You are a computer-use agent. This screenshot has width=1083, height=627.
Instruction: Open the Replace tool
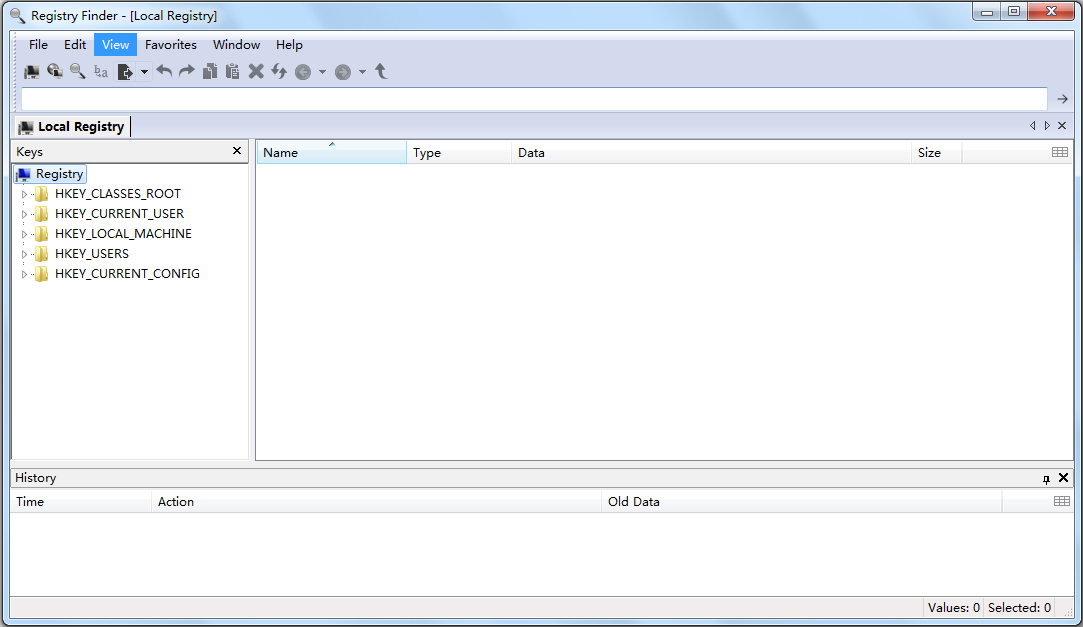point(101,72)
